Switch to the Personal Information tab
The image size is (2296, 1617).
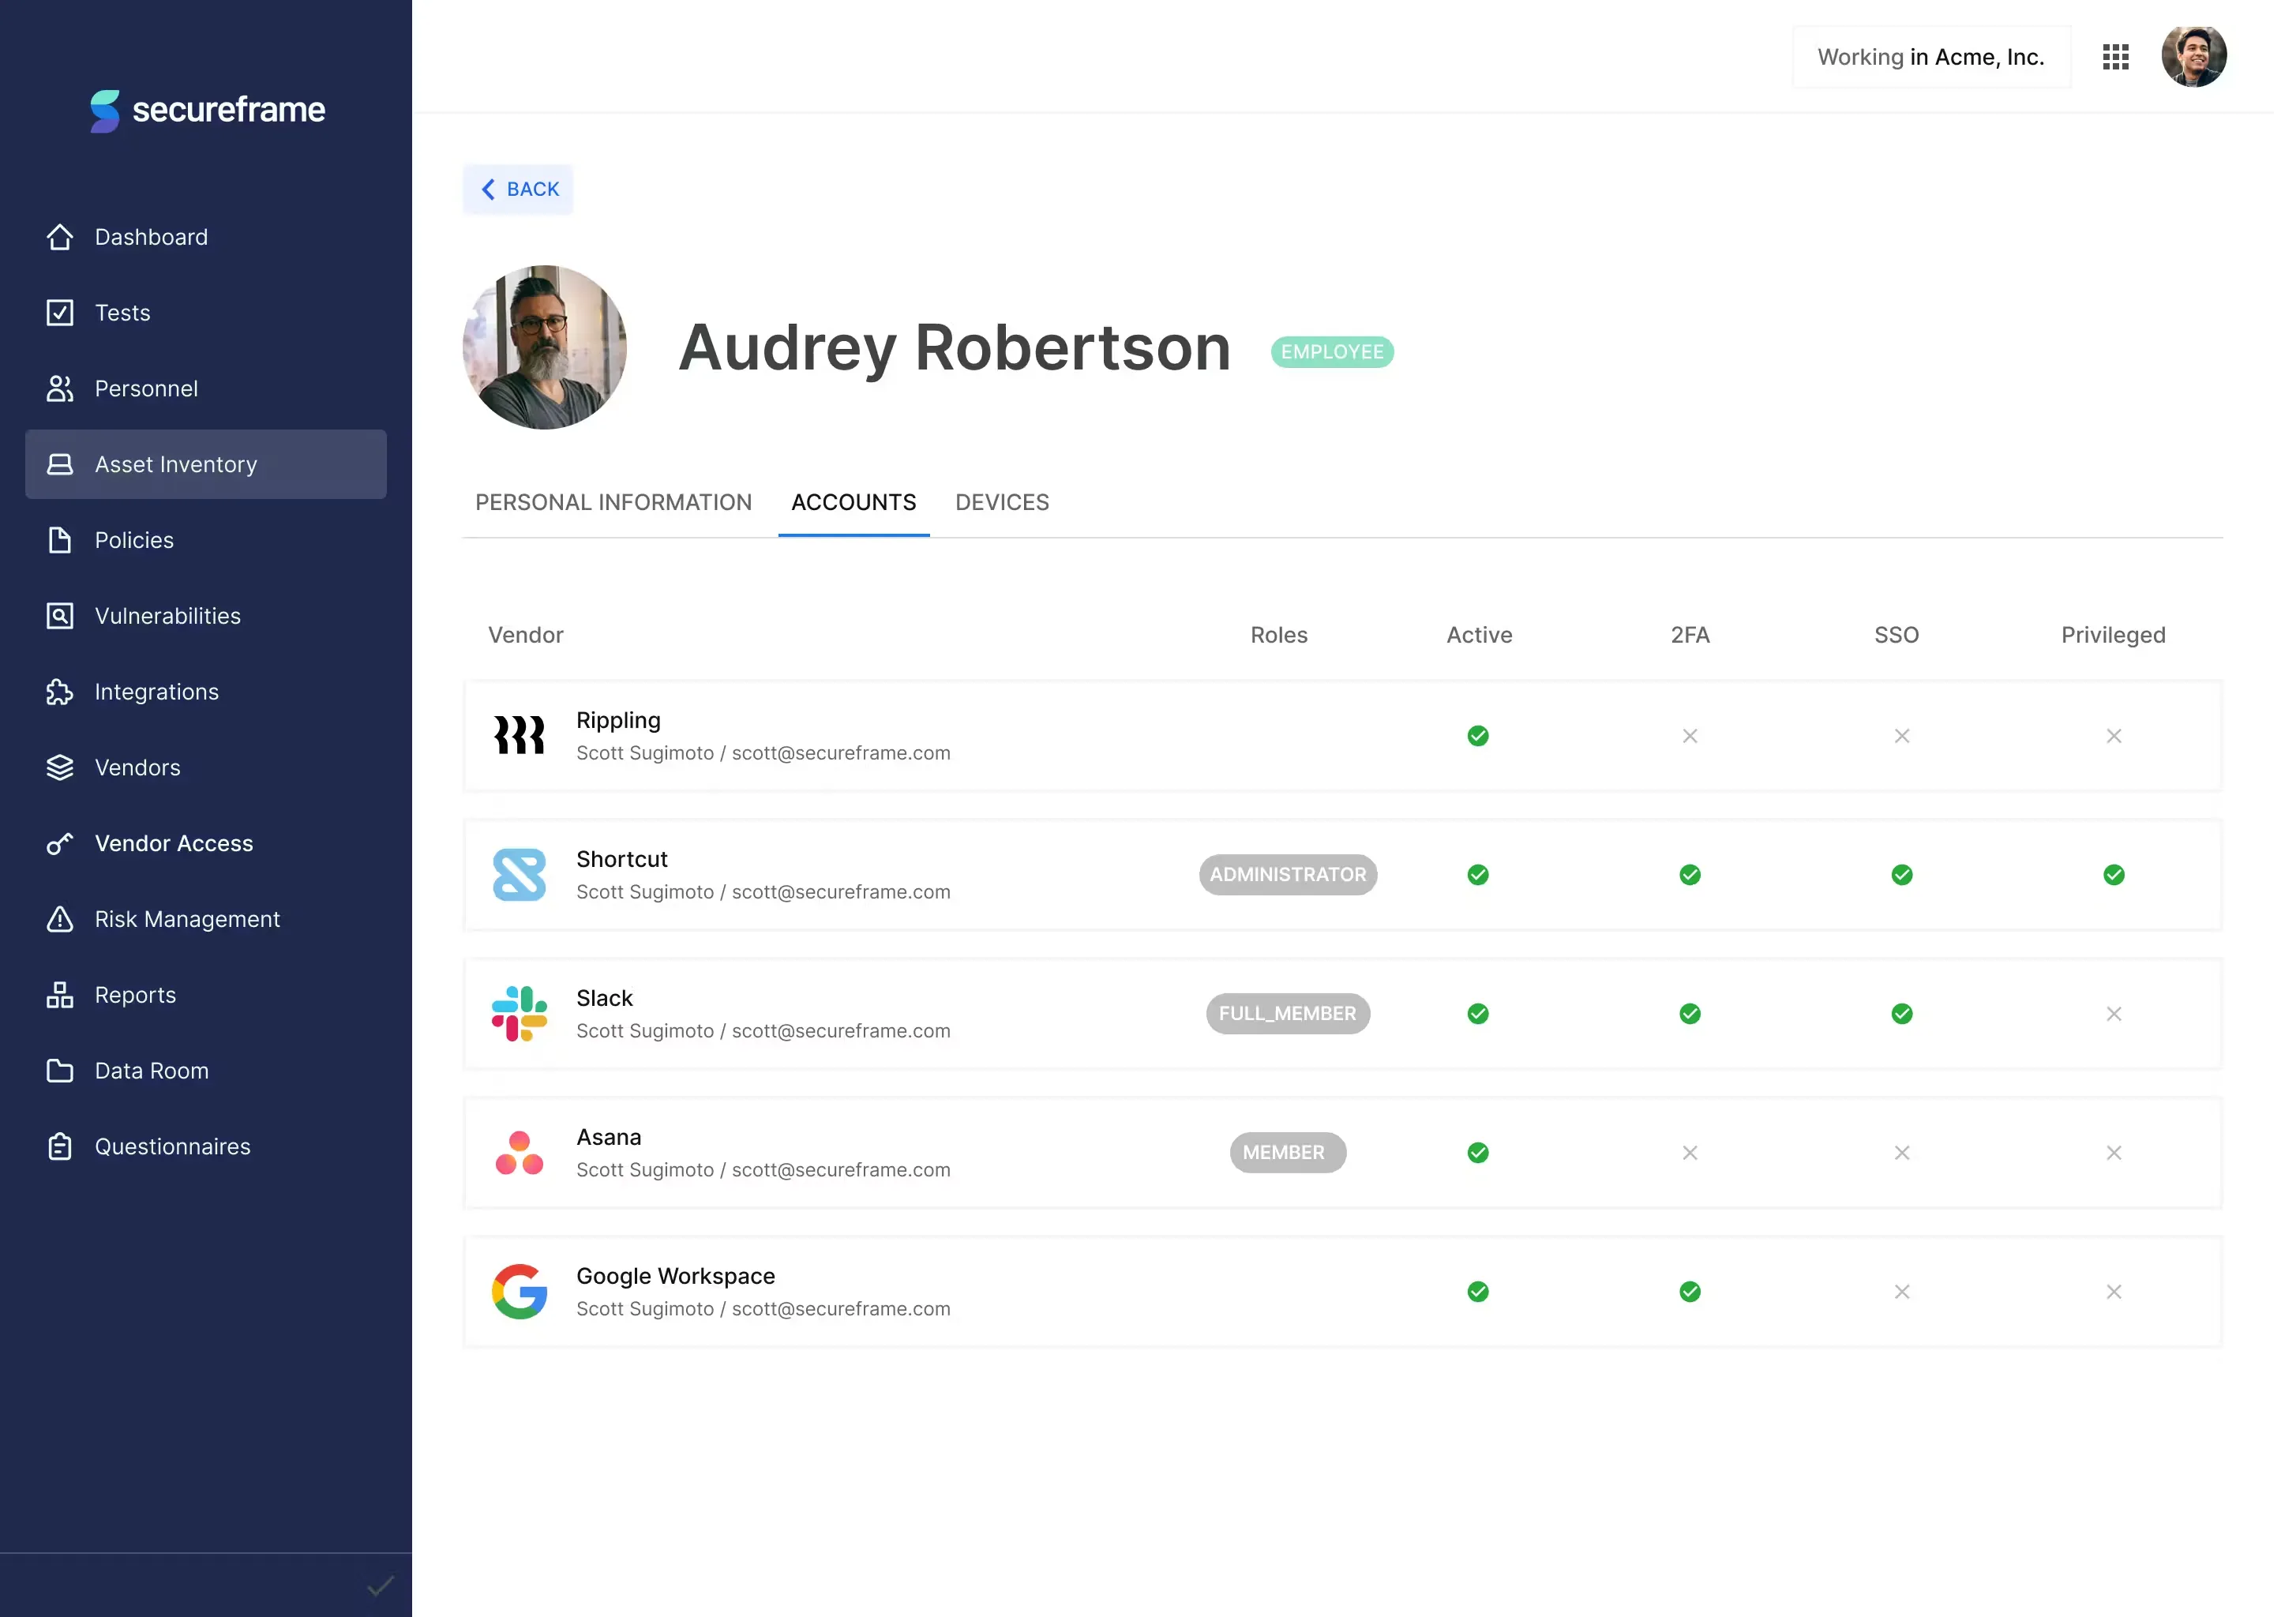(x=613, y=502)
